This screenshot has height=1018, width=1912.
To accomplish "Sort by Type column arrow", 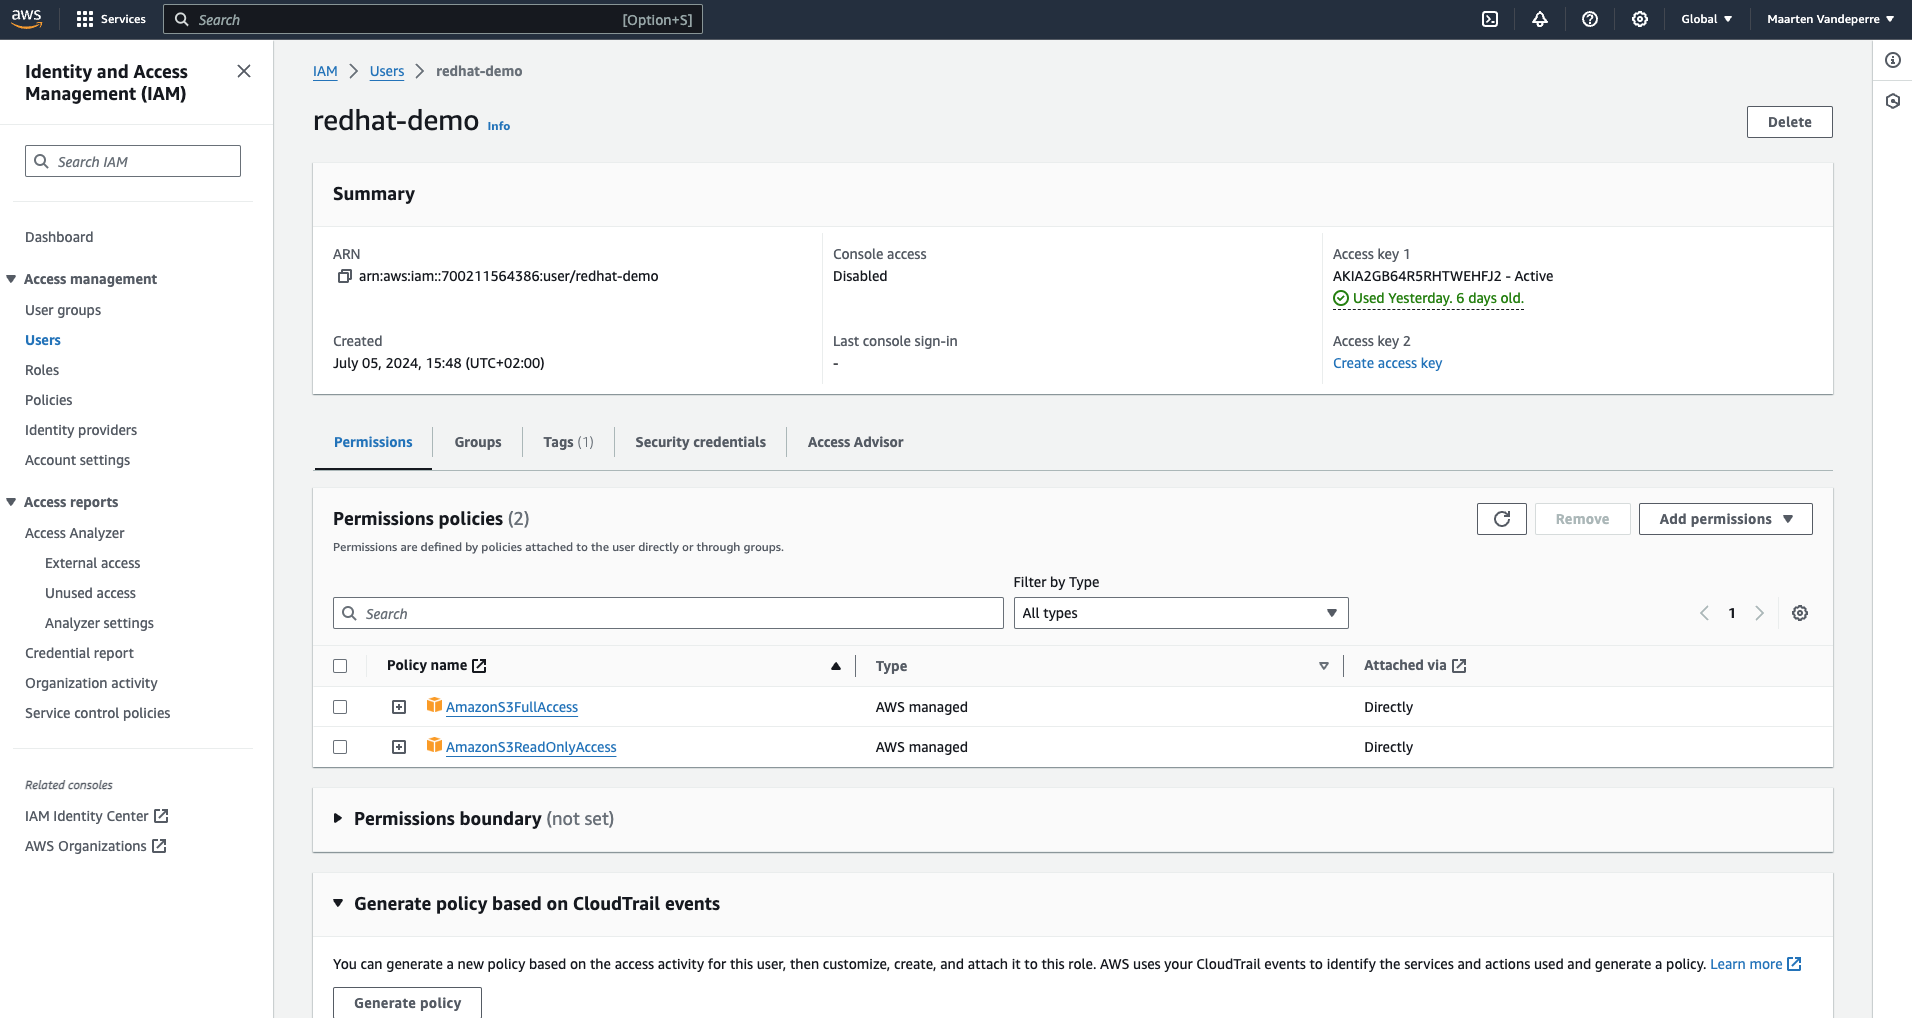I will [x=1324, y=666].
